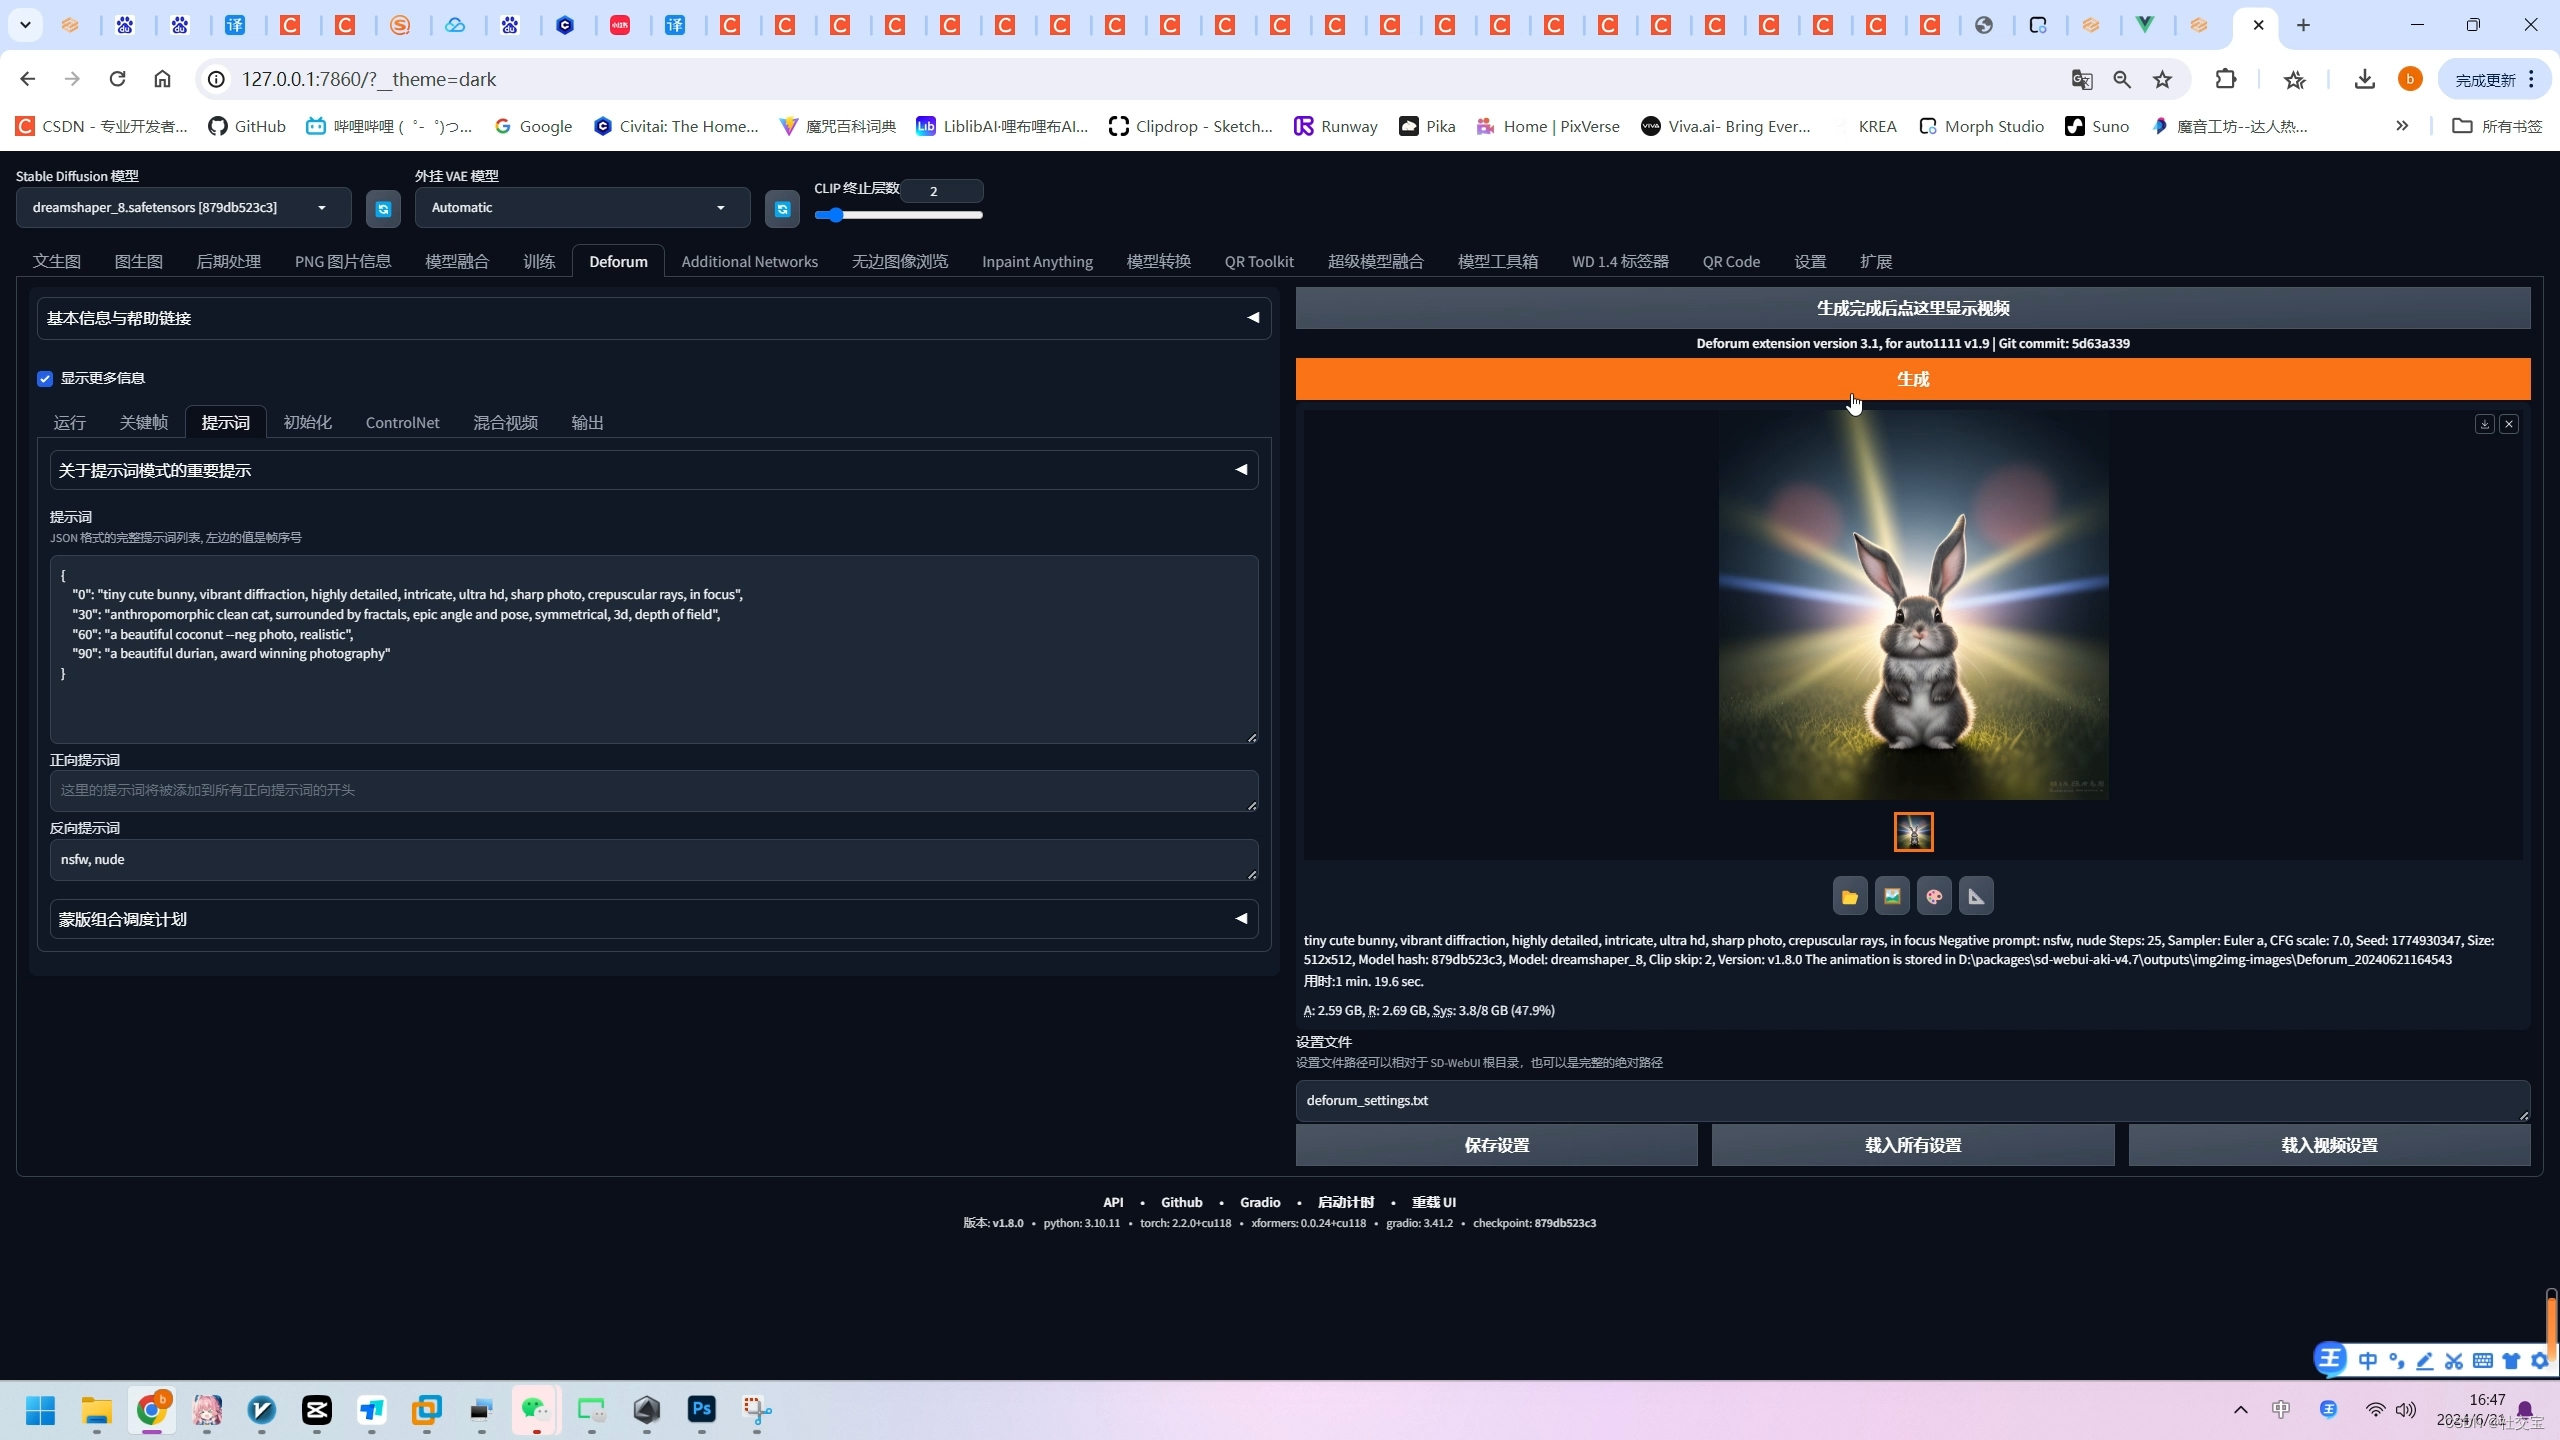Image resolution: width=2560 pixels, height=1440 pixels.
Task: Click the collapse blend schedule panel arrow
Action: [1243, 918]
